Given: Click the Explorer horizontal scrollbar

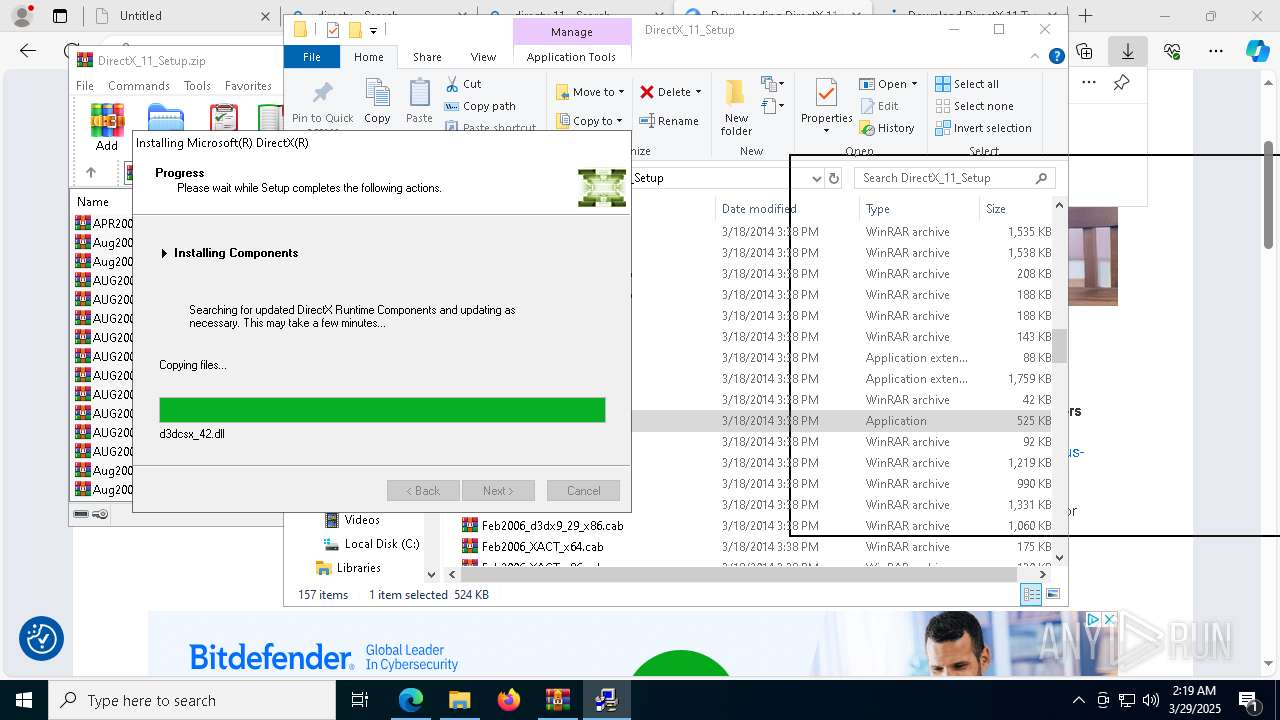Looking at the screenshot, I should [x=740, y=575].
